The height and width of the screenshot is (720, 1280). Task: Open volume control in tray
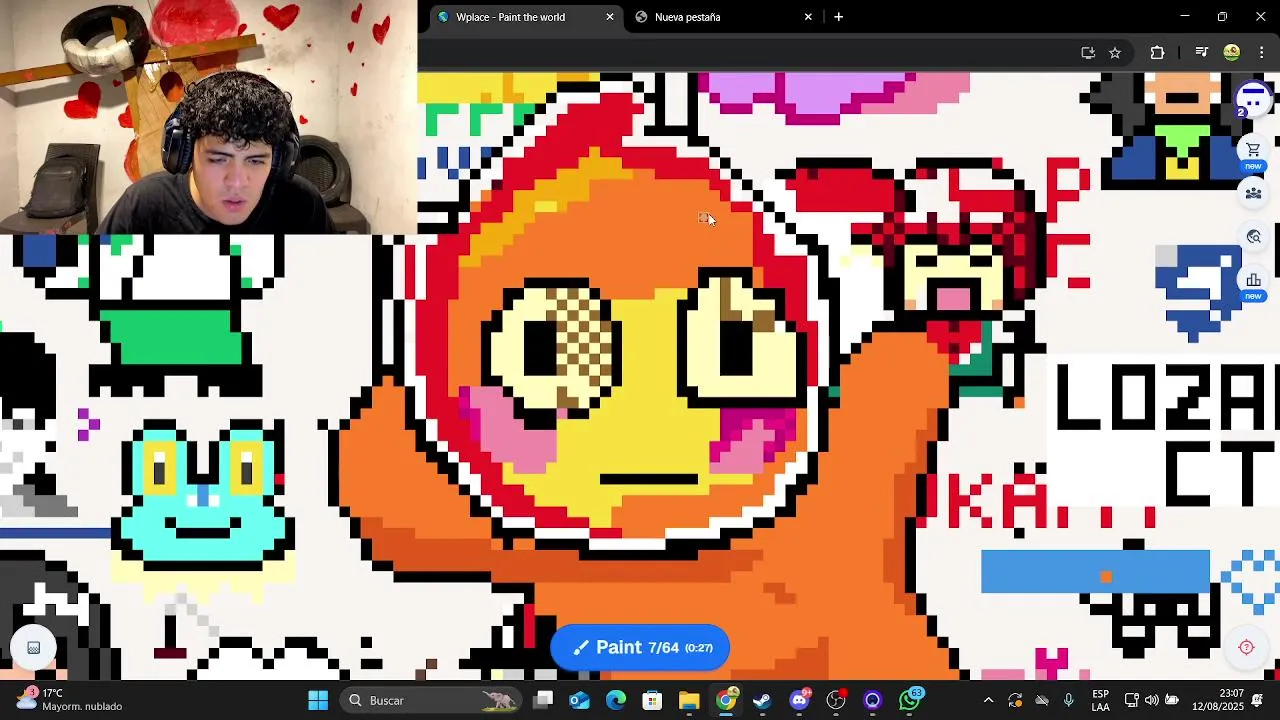[1151, 700]
